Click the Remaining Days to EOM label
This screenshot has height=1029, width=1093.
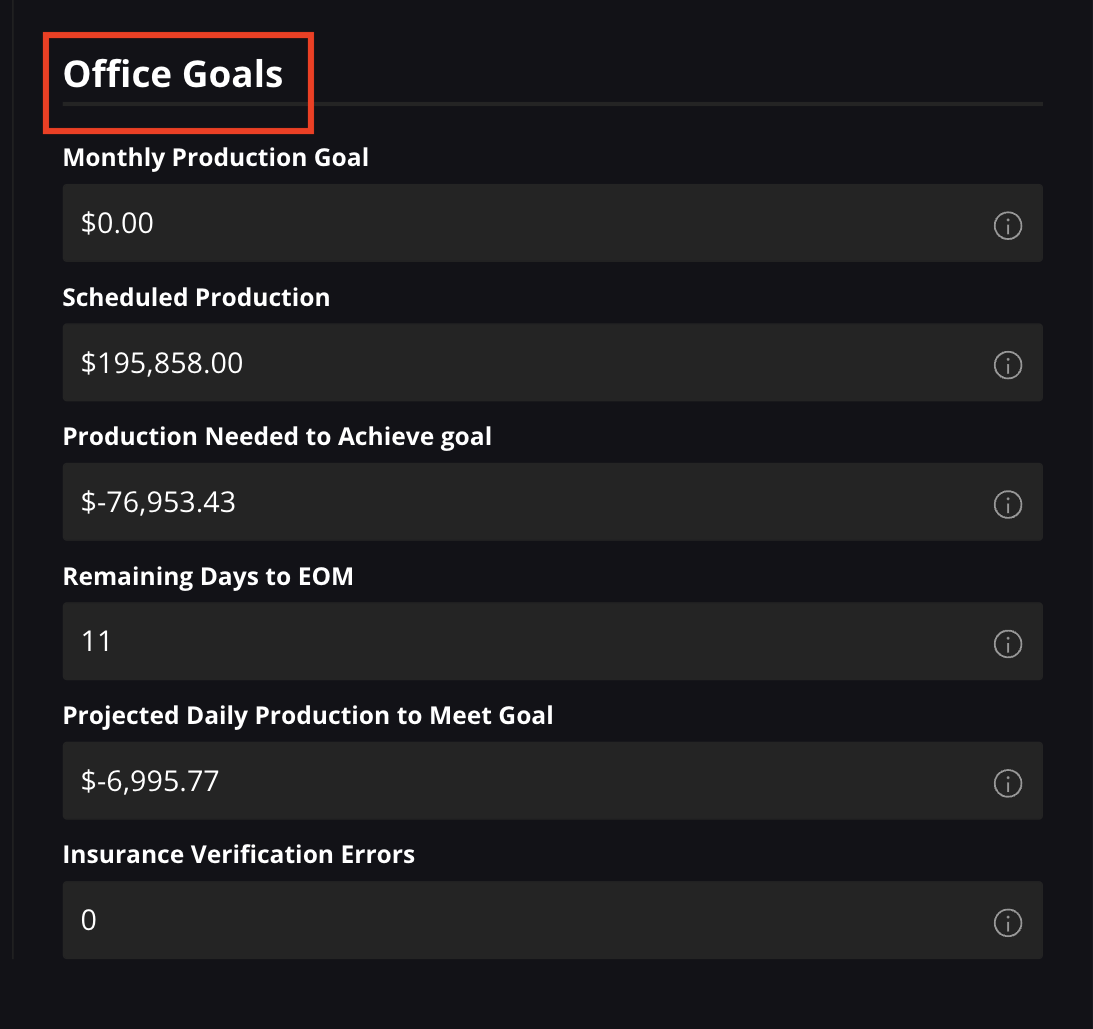coord(208,576)
